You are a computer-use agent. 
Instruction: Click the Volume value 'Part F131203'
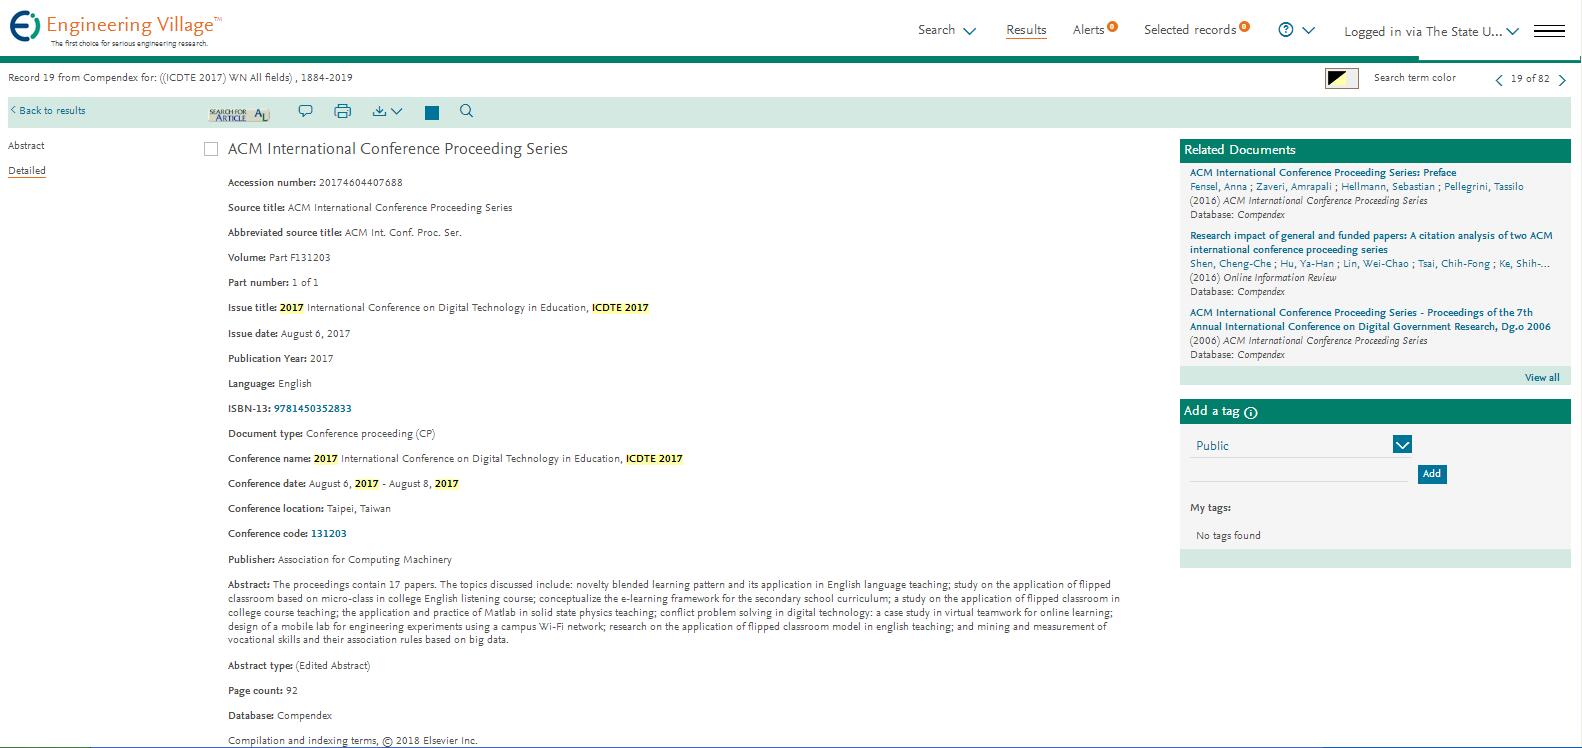[x=300, y=258]
